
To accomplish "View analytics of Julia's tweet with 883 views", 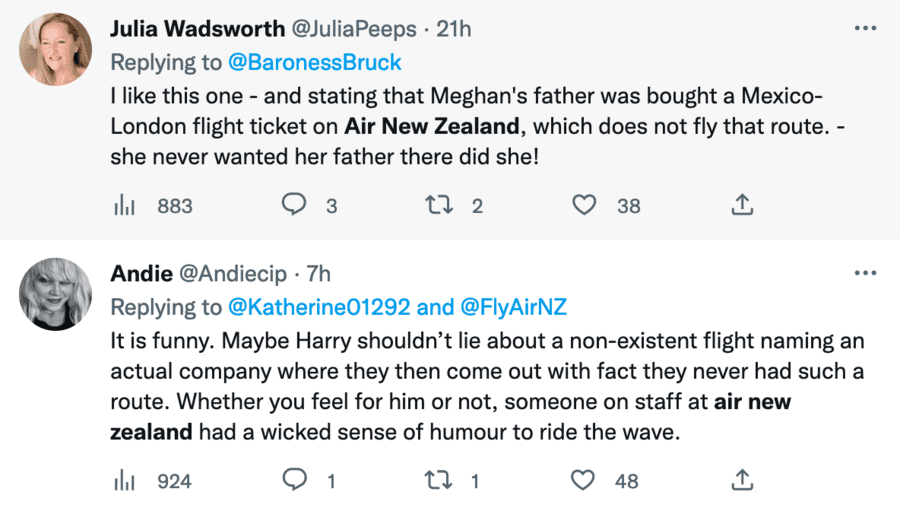I will click(124, 206).
